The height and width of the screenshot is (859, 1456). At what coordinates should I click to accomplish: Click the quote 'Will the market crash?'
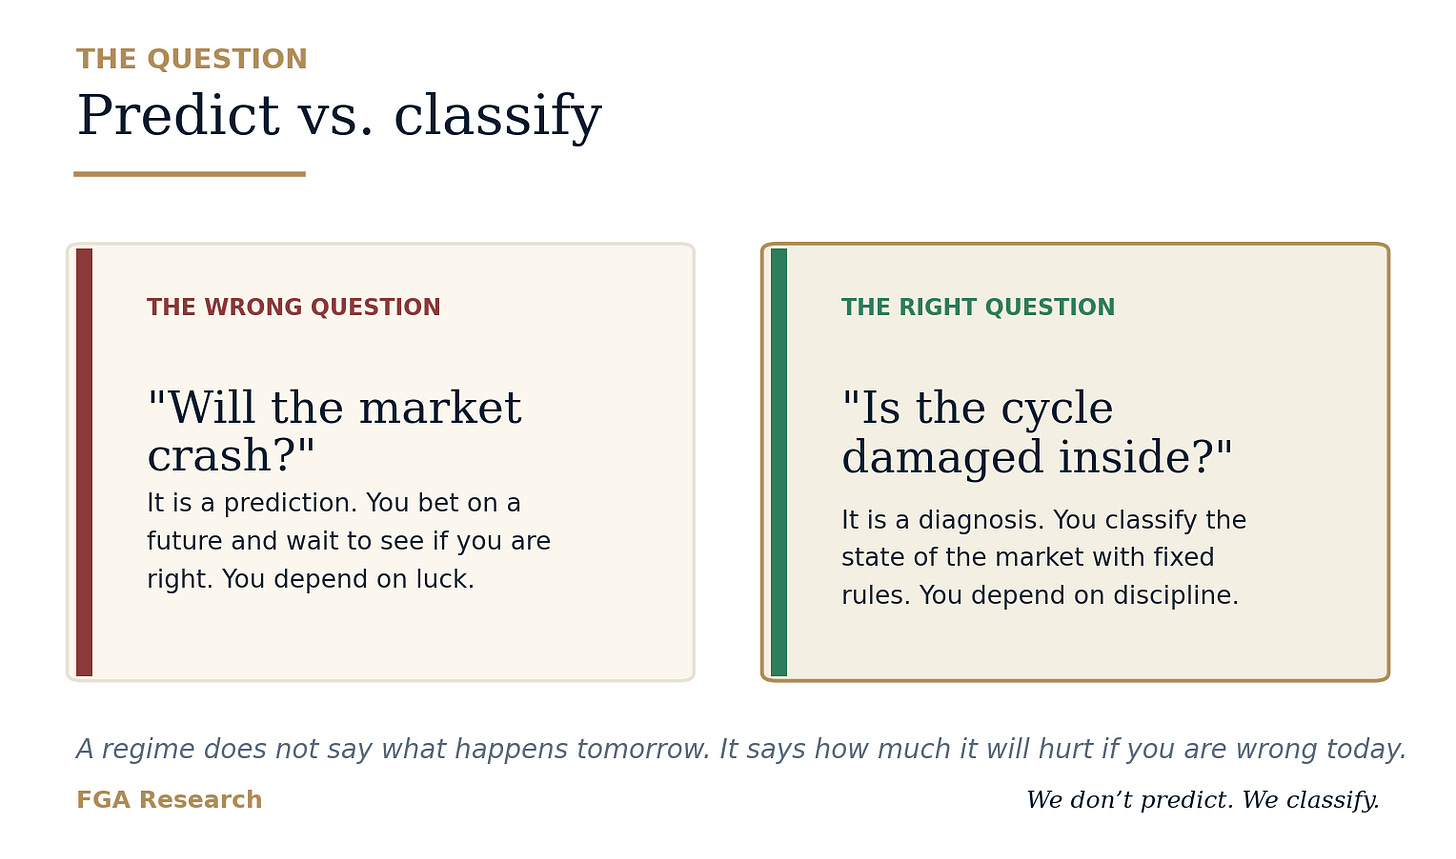point(334,432)
